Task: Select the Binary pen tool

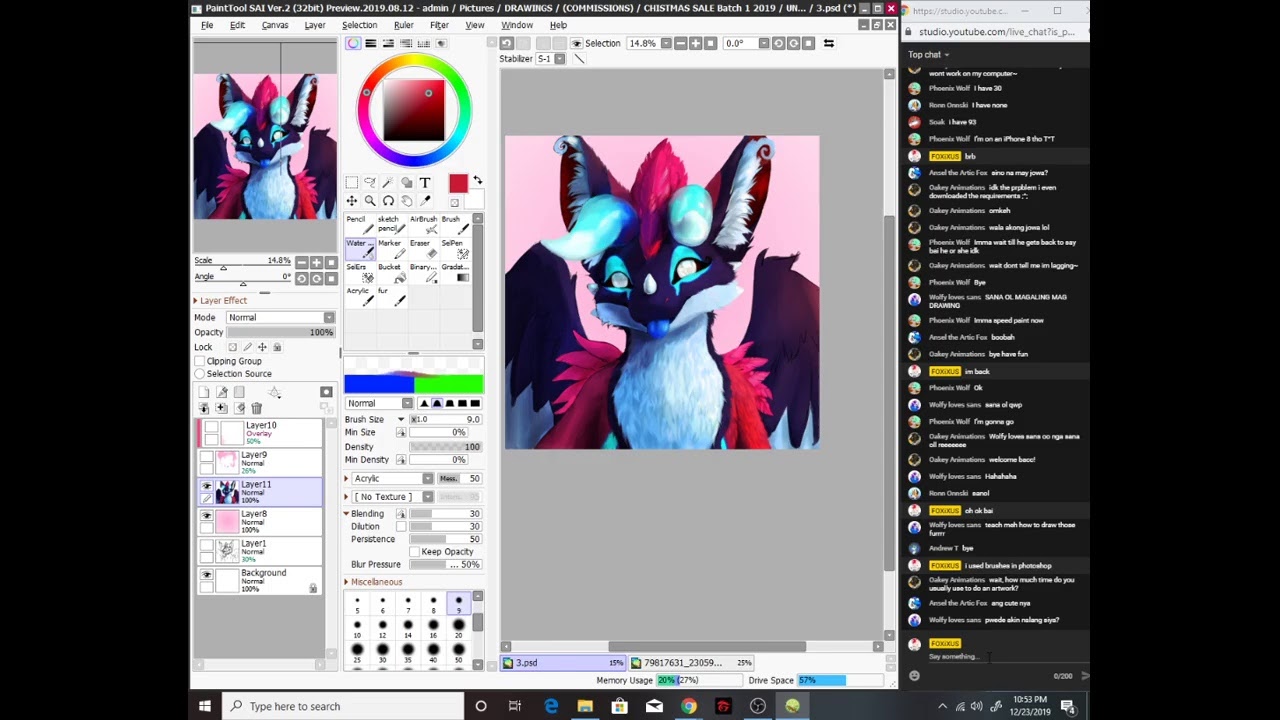Action: tap(422, 272)
